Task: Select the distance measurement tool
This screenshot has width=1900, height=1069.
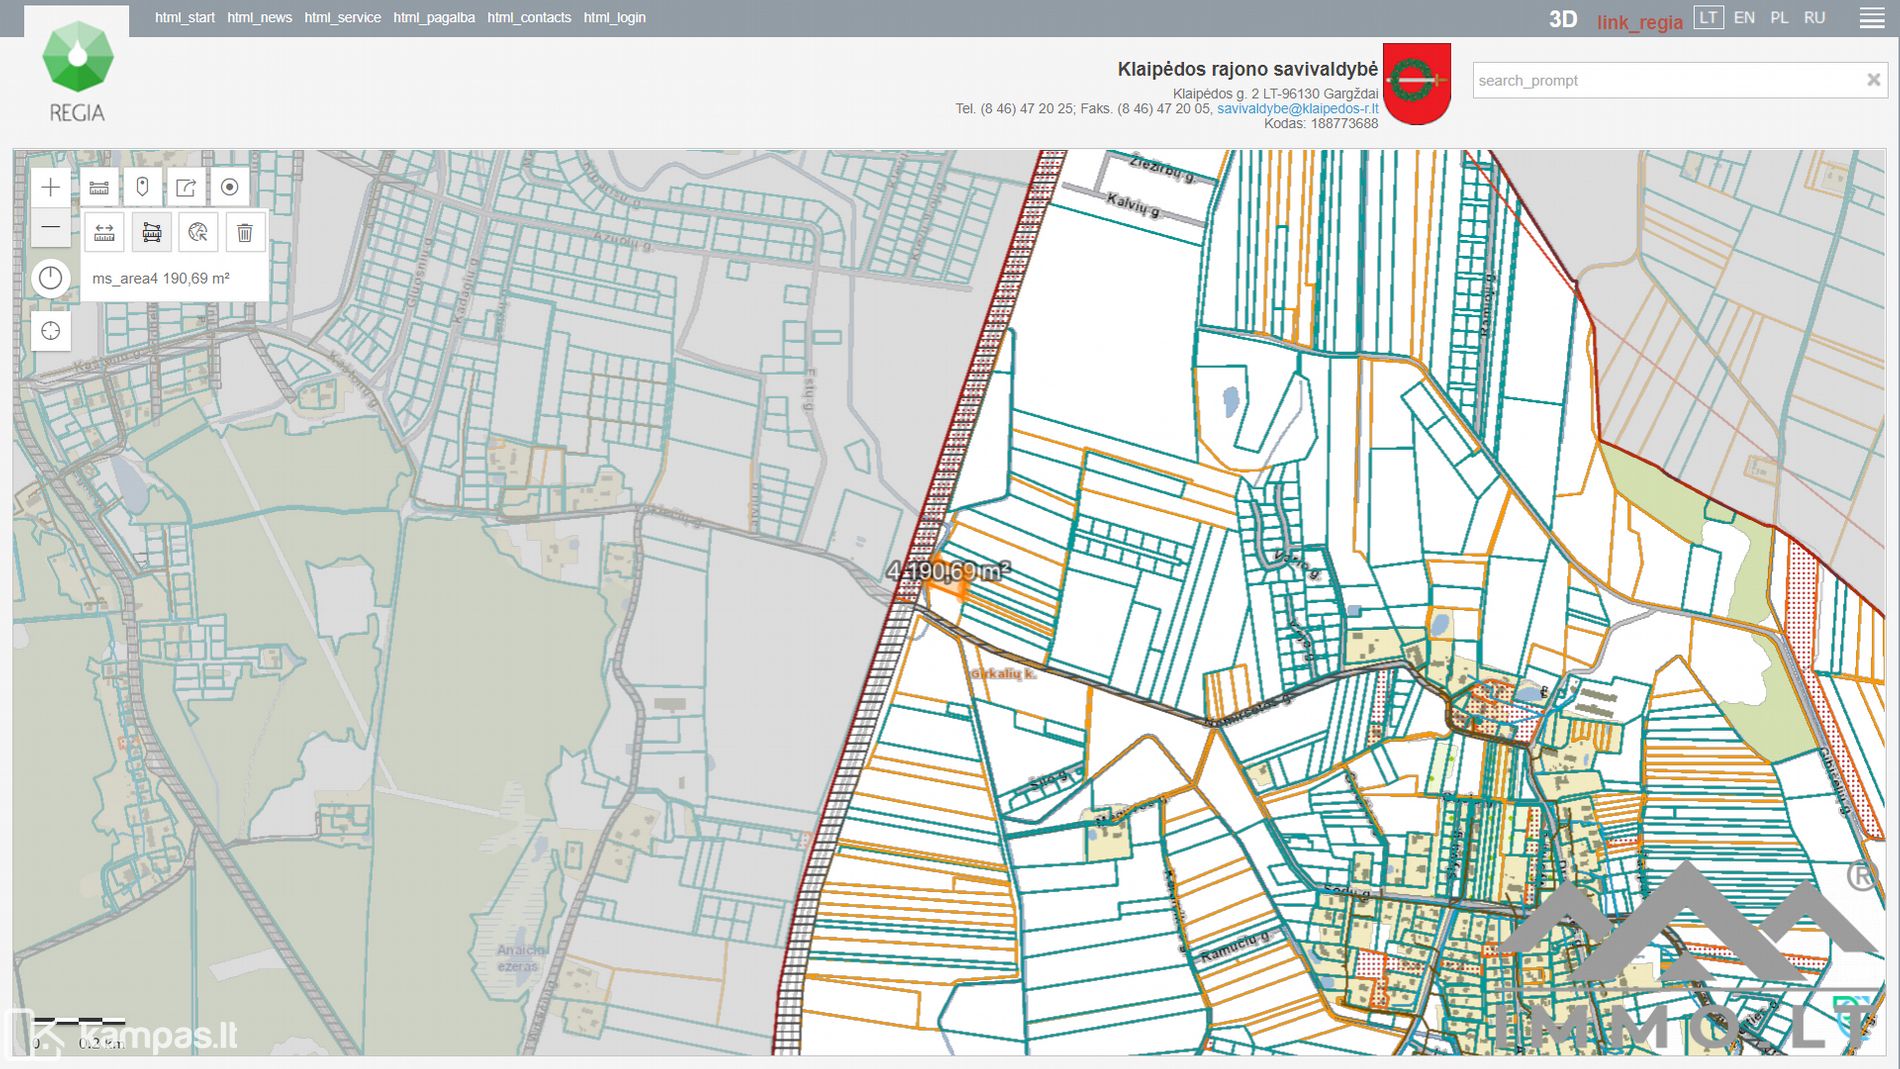Action: [x=104, y=233]
